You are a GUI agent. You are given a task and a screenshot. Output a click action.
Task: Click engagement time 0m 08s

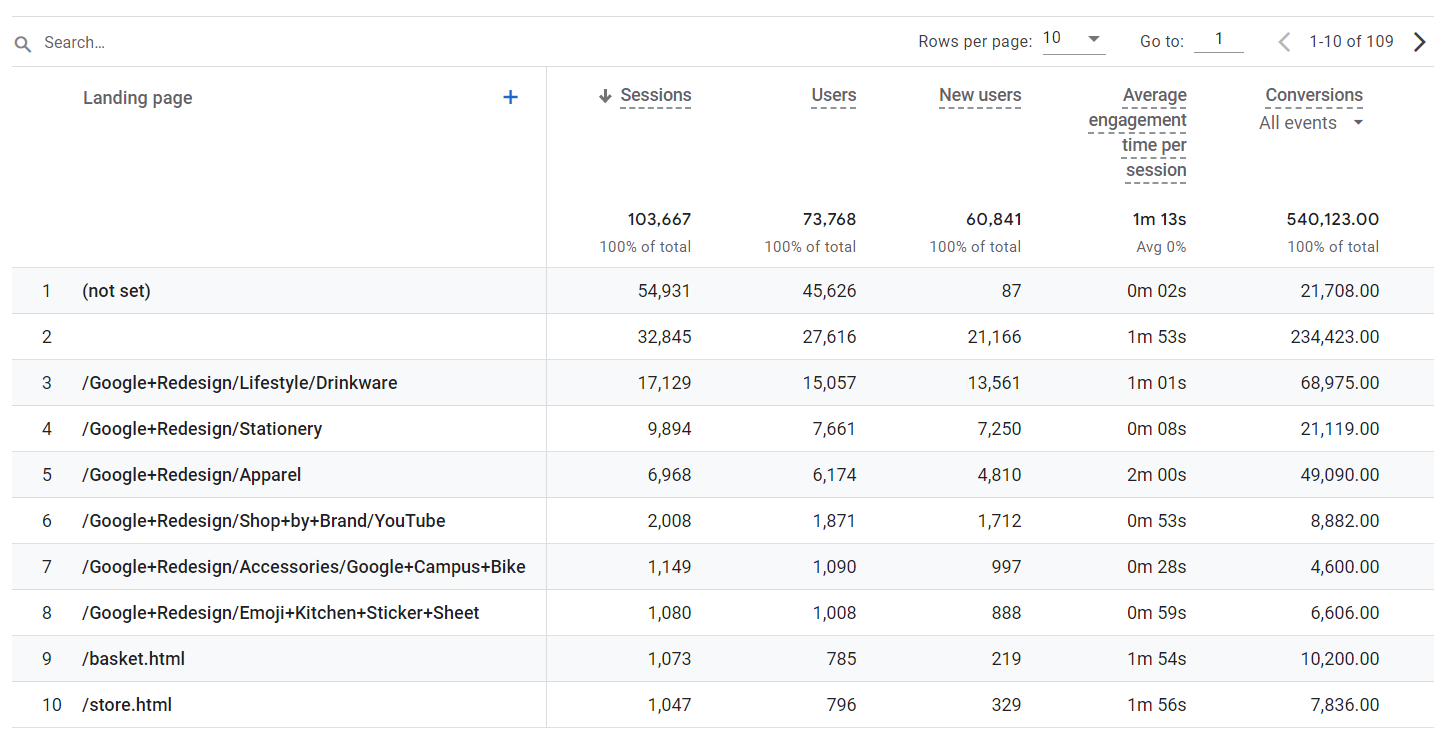point(1157,429)
